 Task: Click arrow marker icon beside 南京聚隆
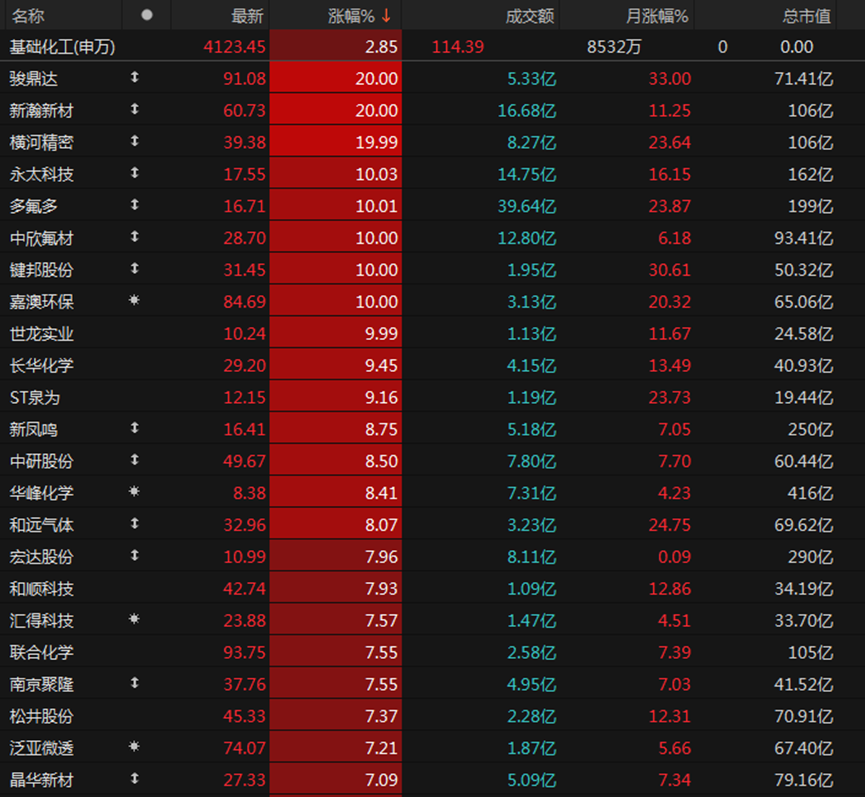134,683
